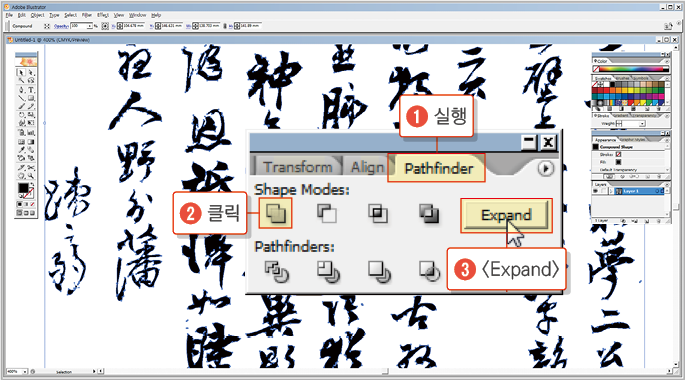
Task: Open the Object menu
Action: [x=37, y=15]
